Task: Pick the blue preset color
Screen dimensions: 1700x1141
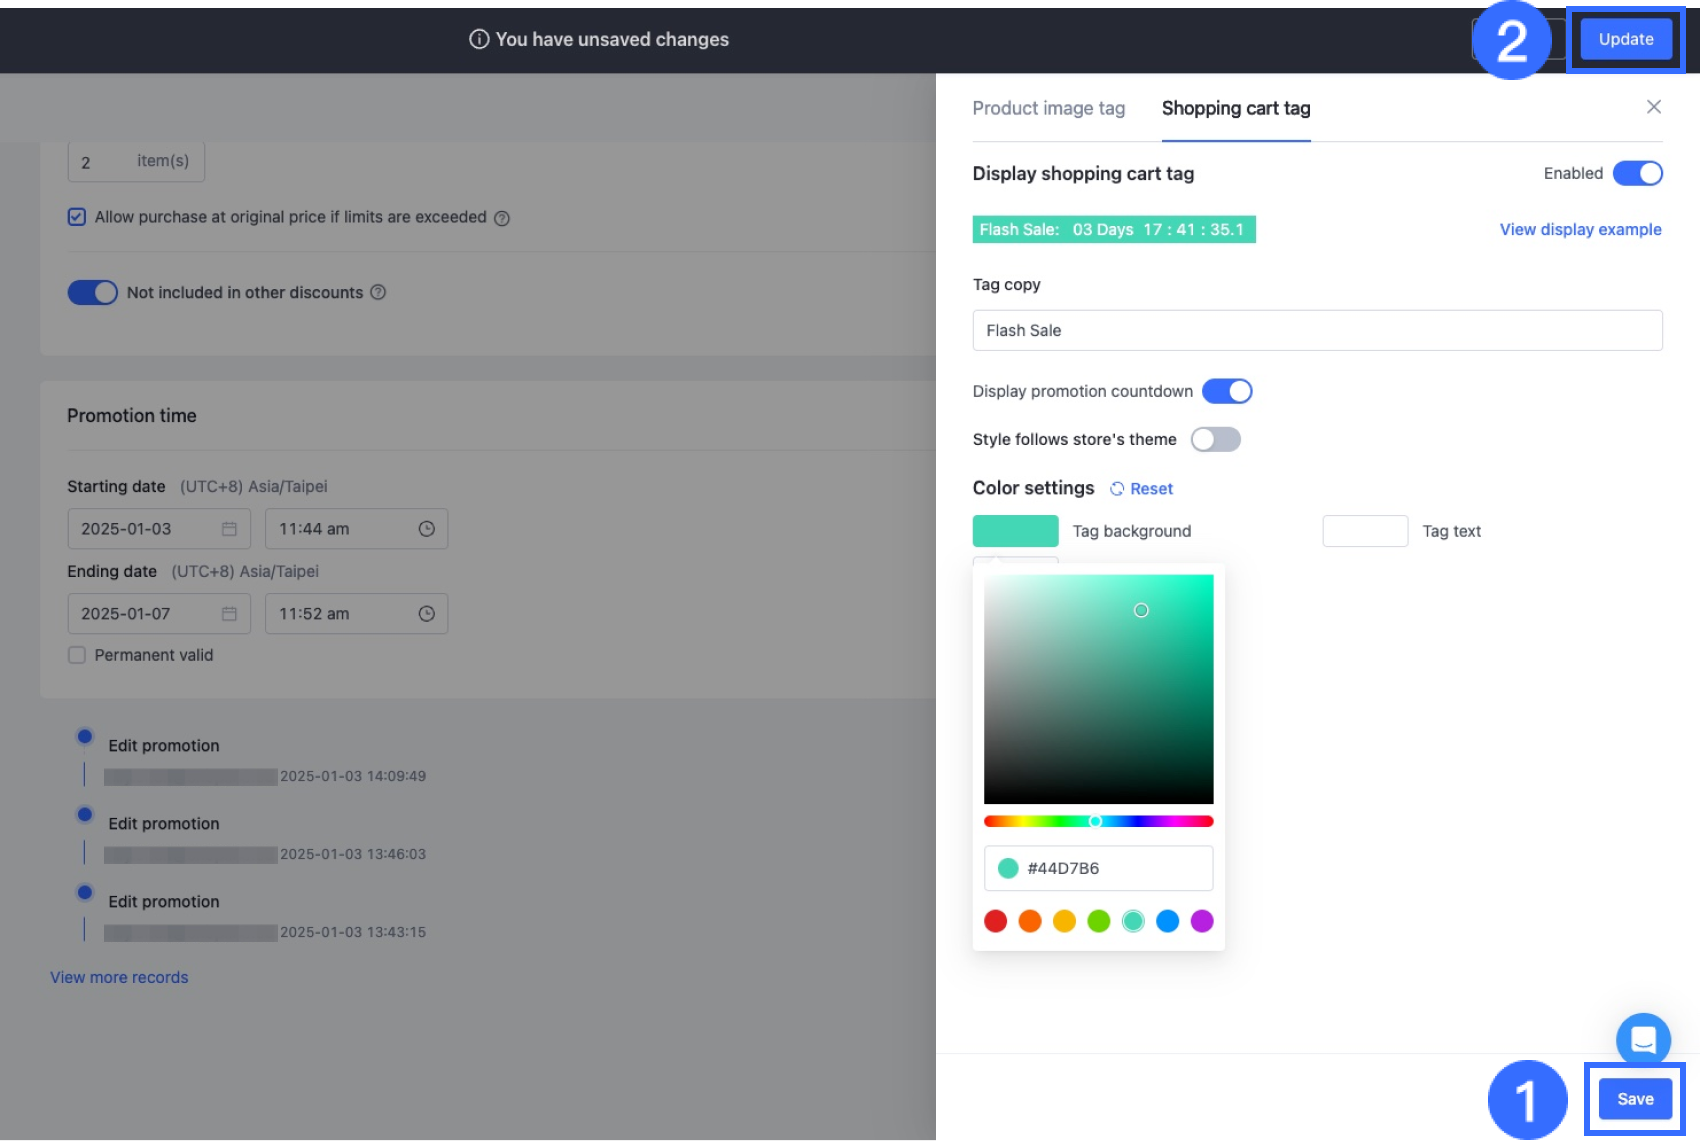Action: click(x=1167, y=921)
